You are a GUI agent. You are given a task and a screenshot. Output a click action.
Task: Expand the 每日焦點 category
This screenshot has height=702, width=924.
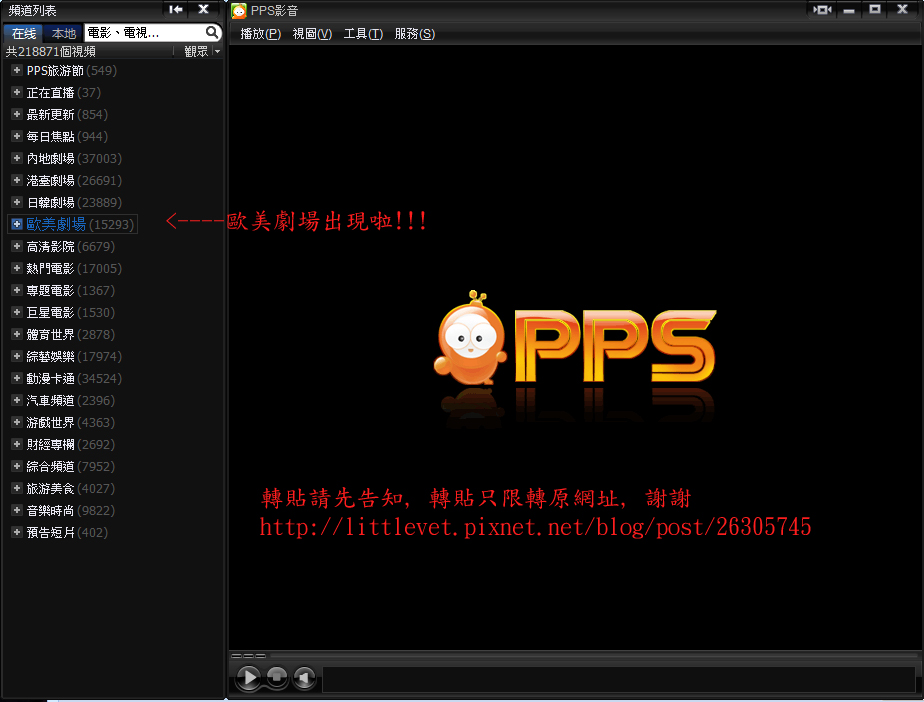(x=16, y=136)
